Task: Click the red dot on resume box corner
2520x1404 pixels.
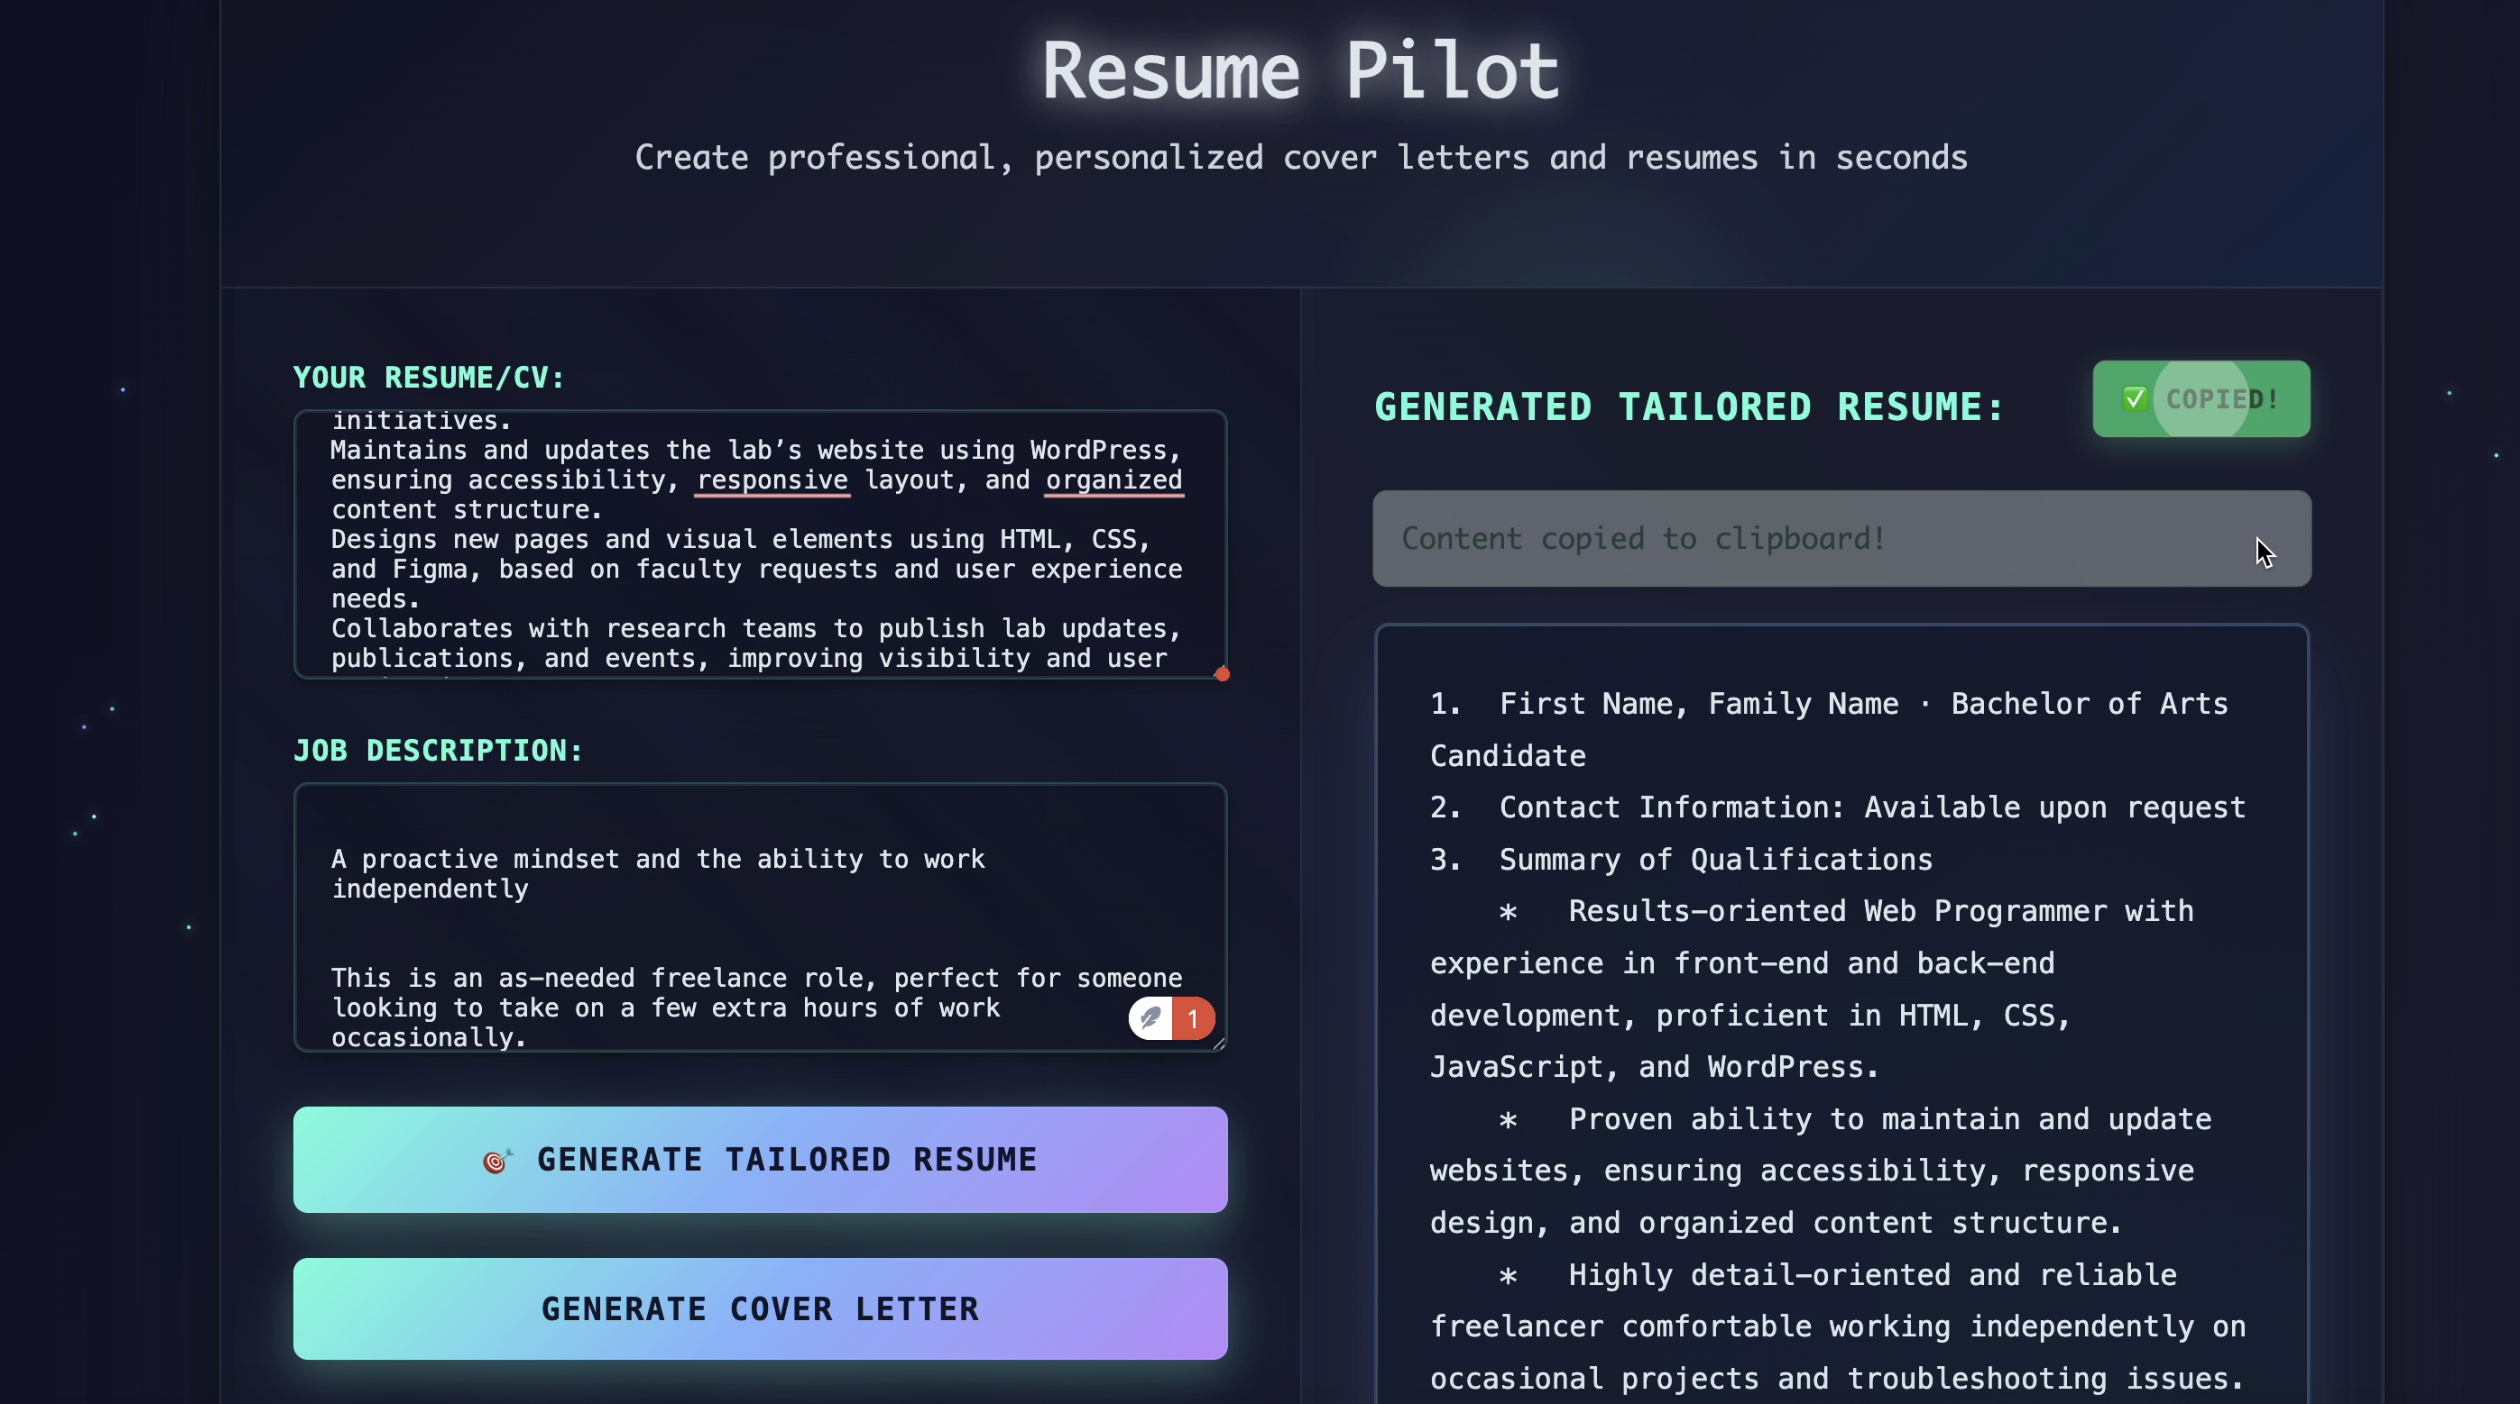Action: (1222, 674)
